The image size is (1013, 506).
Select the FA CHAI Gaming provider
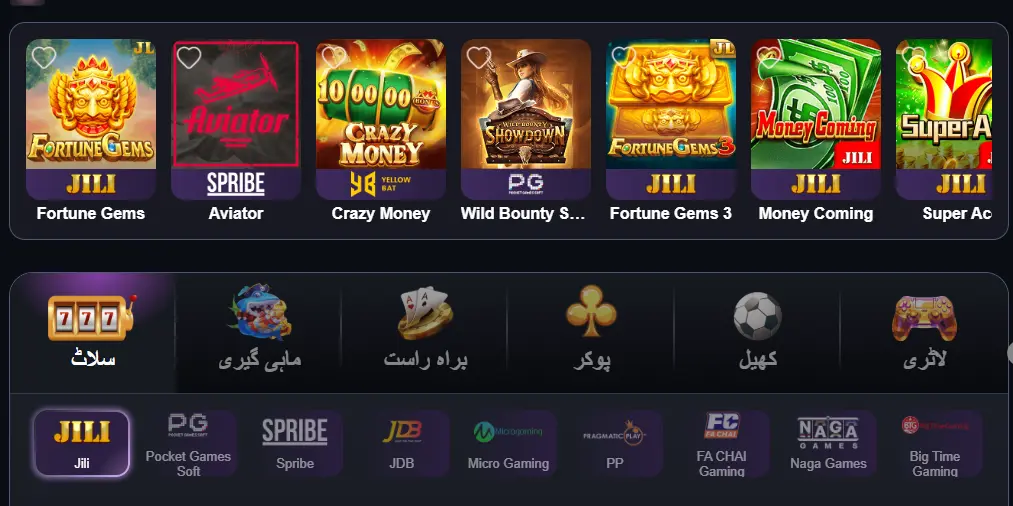722,444
